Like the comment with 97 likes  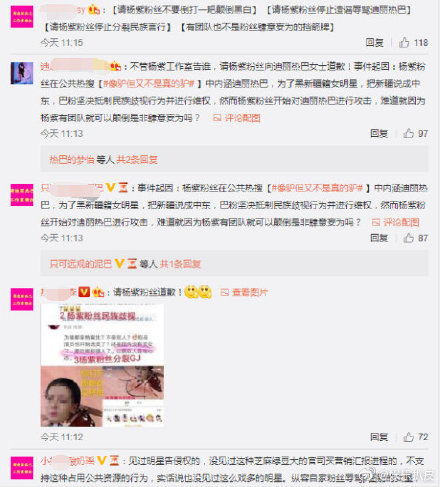pos(408,133)
